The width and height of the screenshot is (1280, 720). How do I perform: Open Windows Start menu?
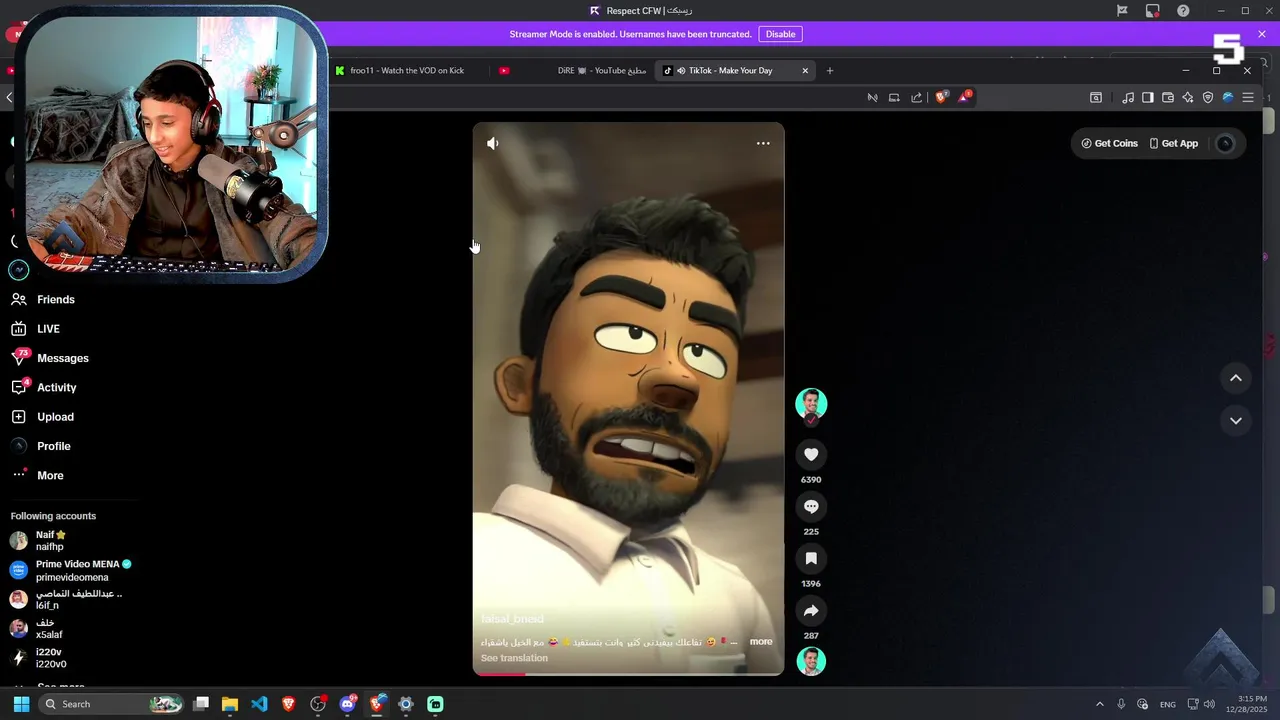click(21, 704)
